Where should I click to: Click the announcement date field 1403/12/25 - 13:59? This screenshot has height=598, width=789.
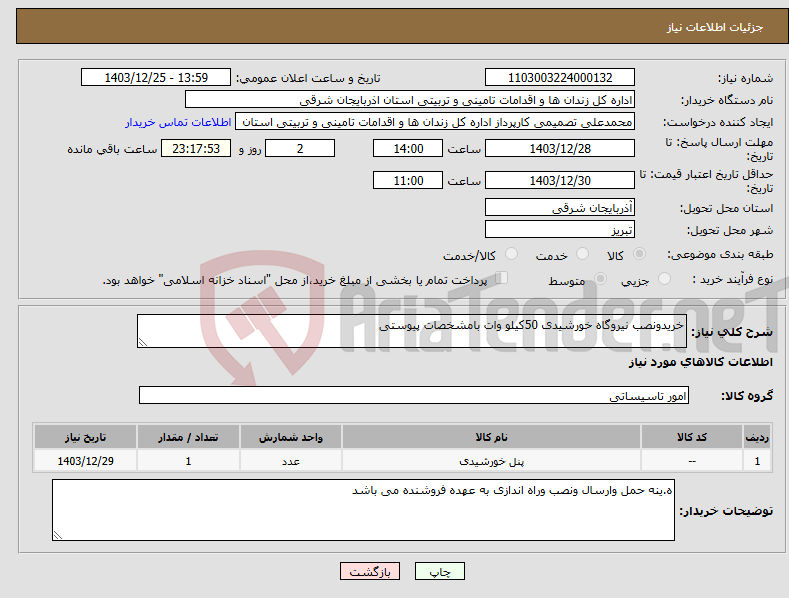156,78
